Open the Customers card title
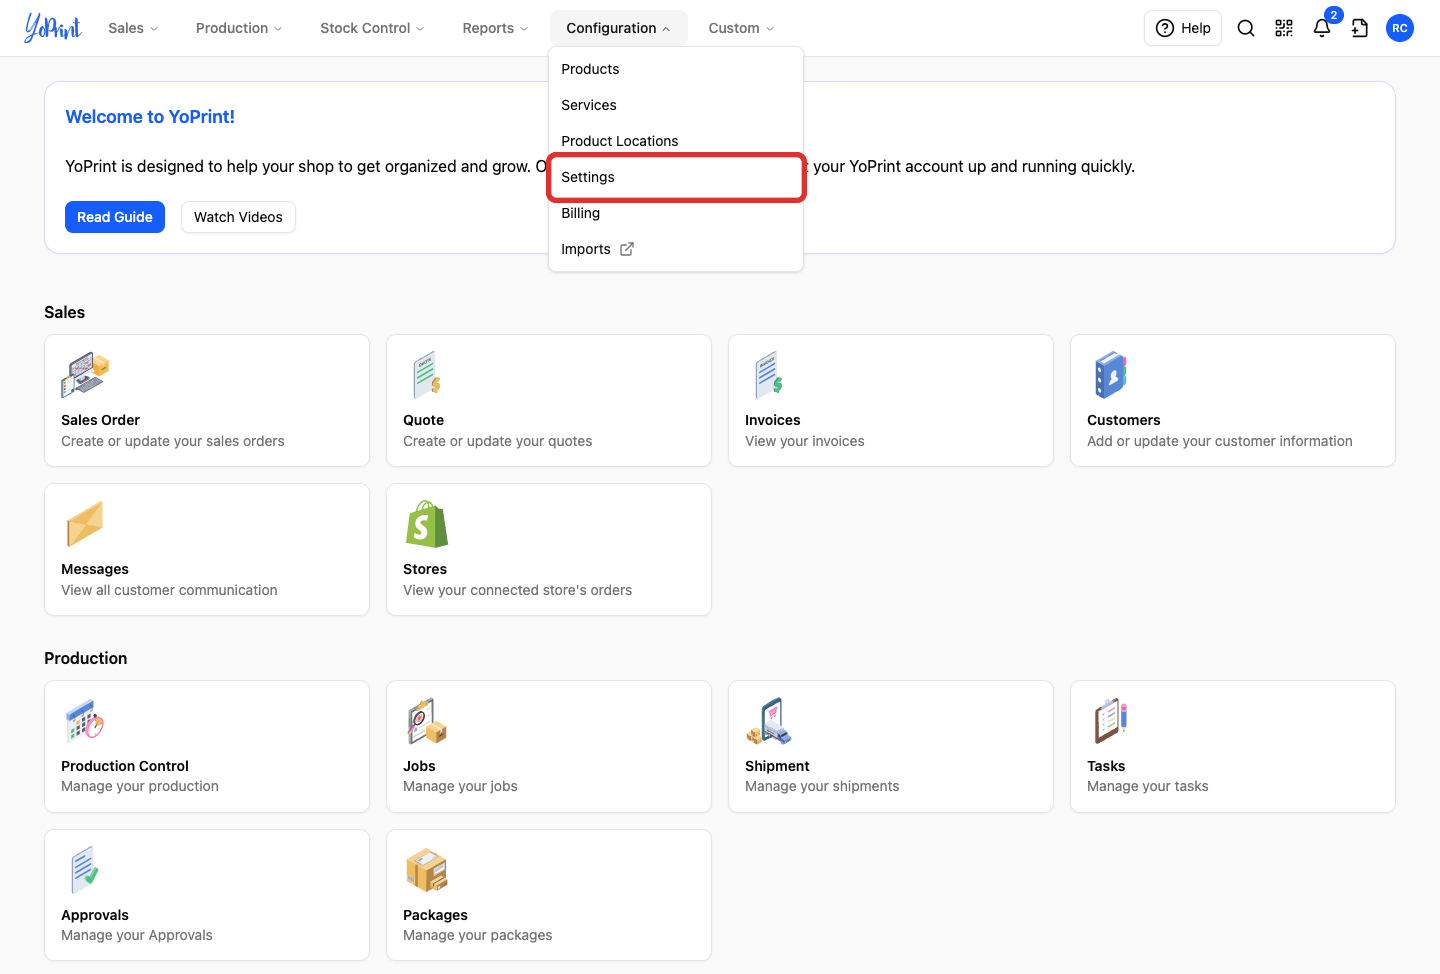Viewport: 1440px width, 974px height. click(x=1124, y=420)
